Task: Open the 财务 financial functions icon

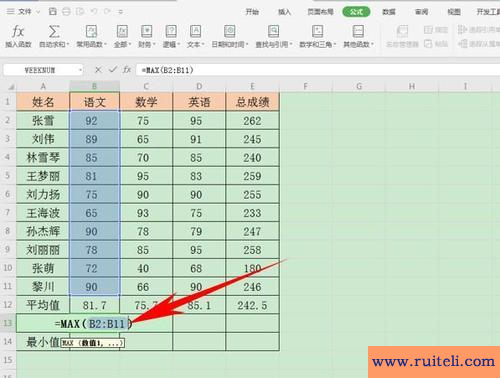Action: [x=147, y=32]
